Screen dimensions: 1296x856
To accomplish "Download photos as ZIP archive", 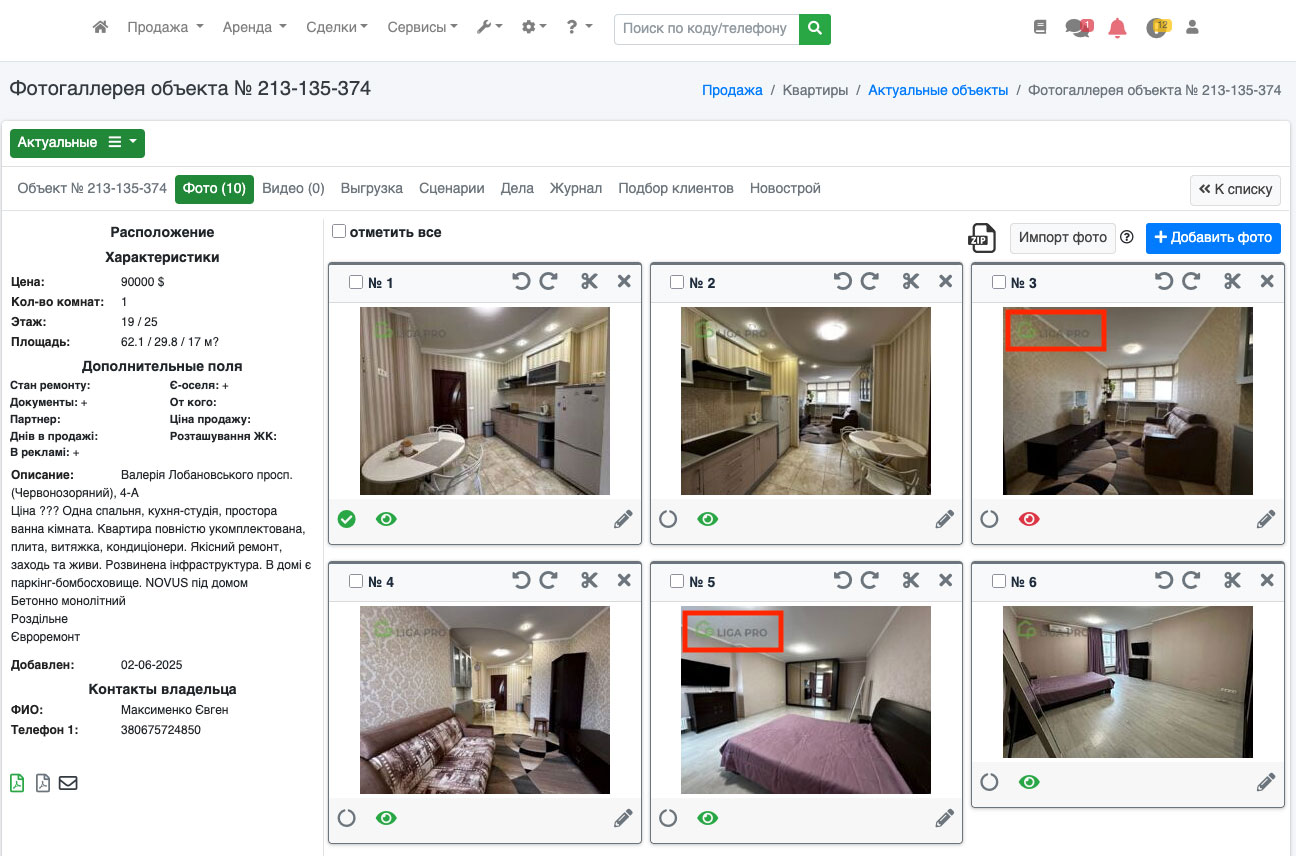I will coord(982,238).
